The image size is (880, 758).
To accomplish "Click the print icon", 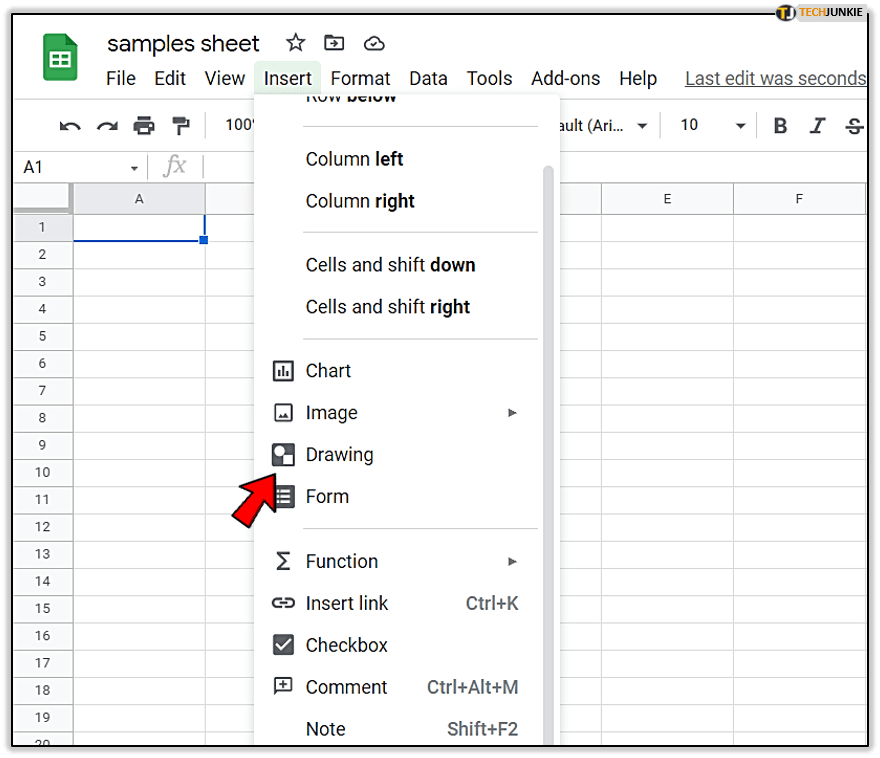I will click(144, 125).
